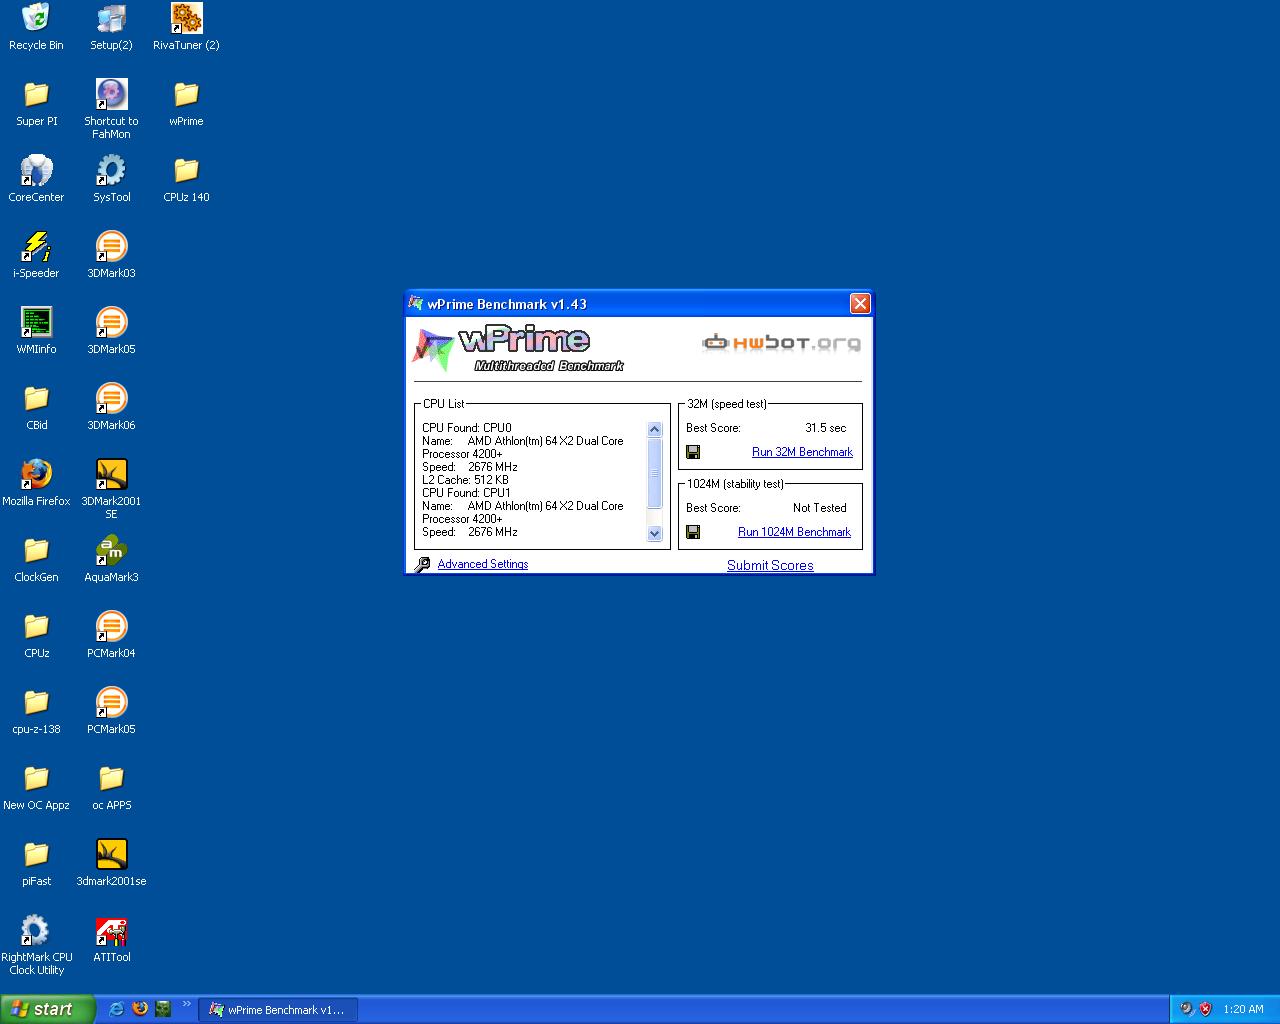Open Advanced Settings link
The height and width of the screenshot is (1024, 1280).
(483, 564)
